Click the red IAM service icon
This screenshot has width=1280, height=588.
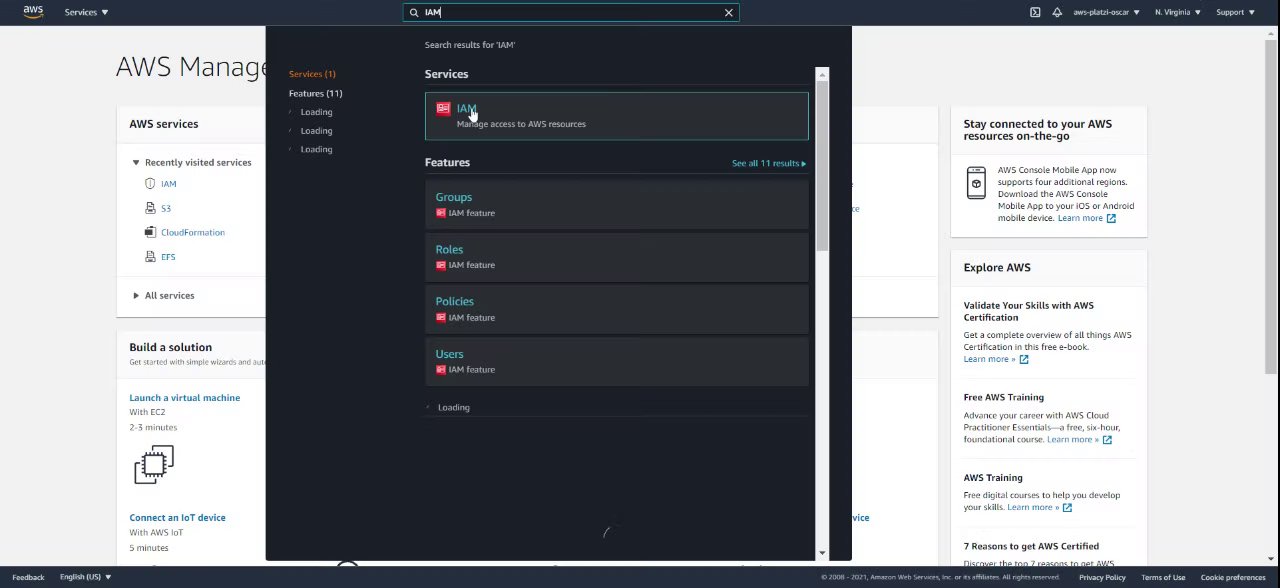click(443, 108)
